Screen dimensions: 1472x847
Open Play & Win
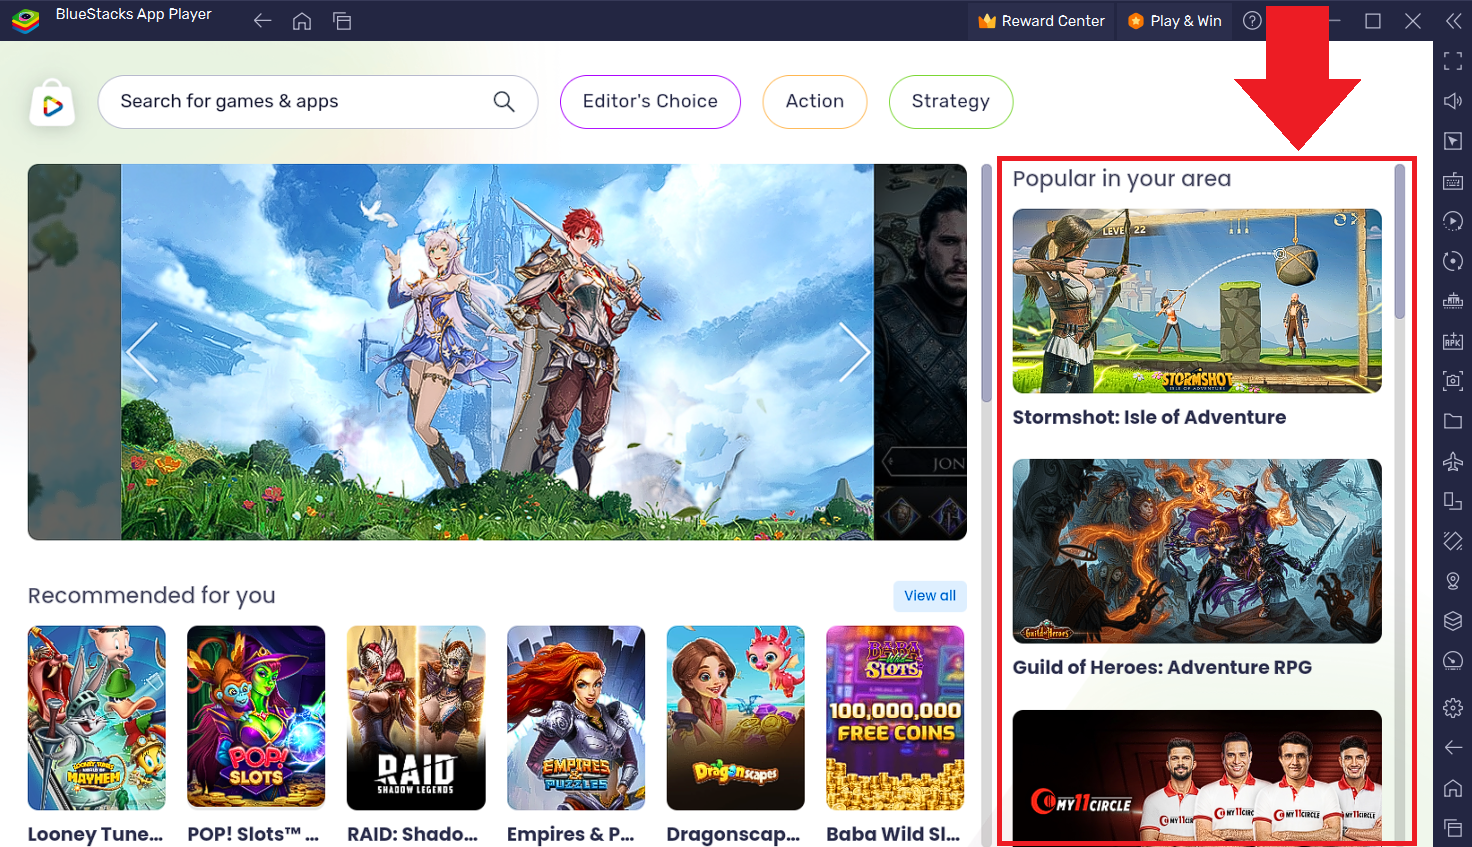coord(1174,20)
